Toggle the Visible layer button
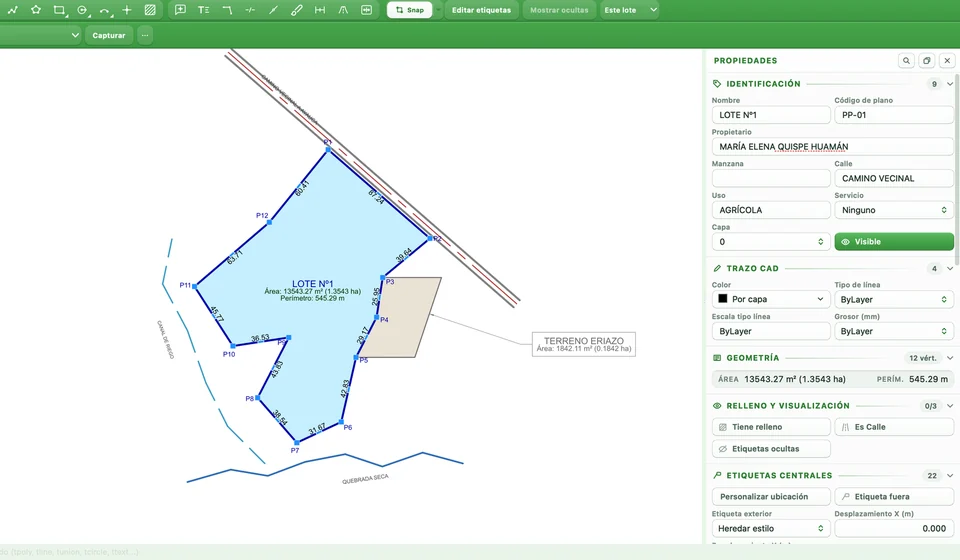 894,242
